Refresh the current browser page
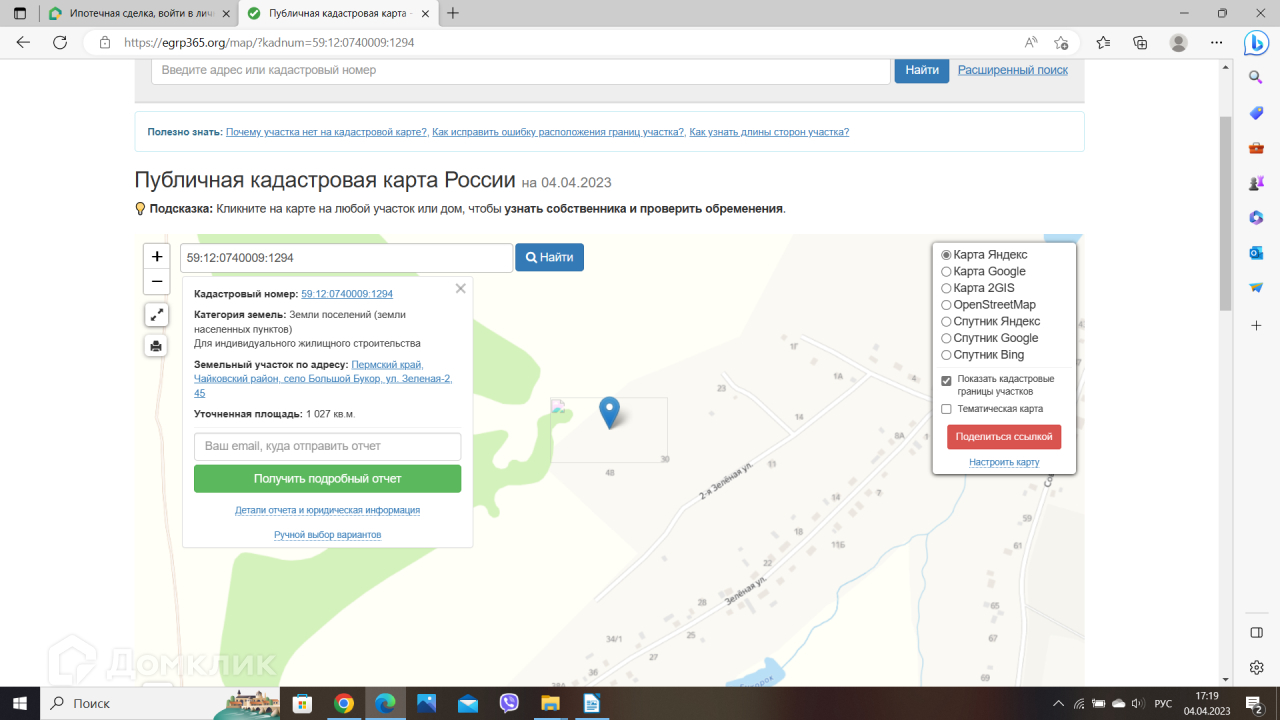The image size is (1280, 720). (60, 43)
